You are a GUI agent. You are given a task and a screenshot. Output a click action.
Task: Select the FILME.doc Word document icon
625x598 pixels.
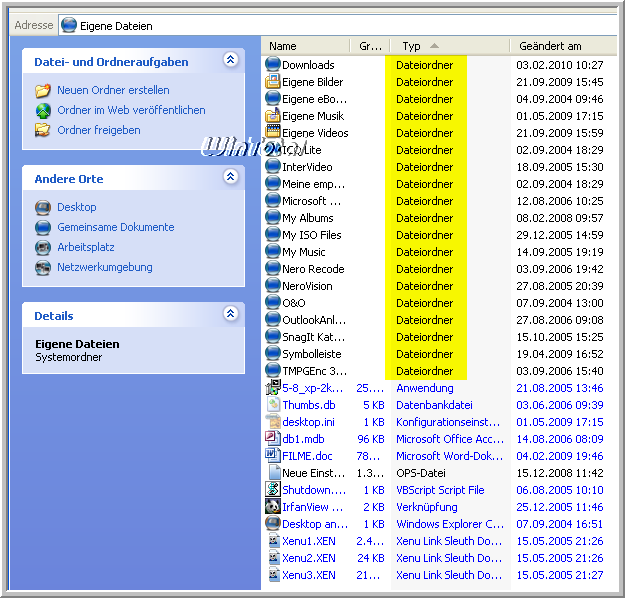tap(273, 456)
